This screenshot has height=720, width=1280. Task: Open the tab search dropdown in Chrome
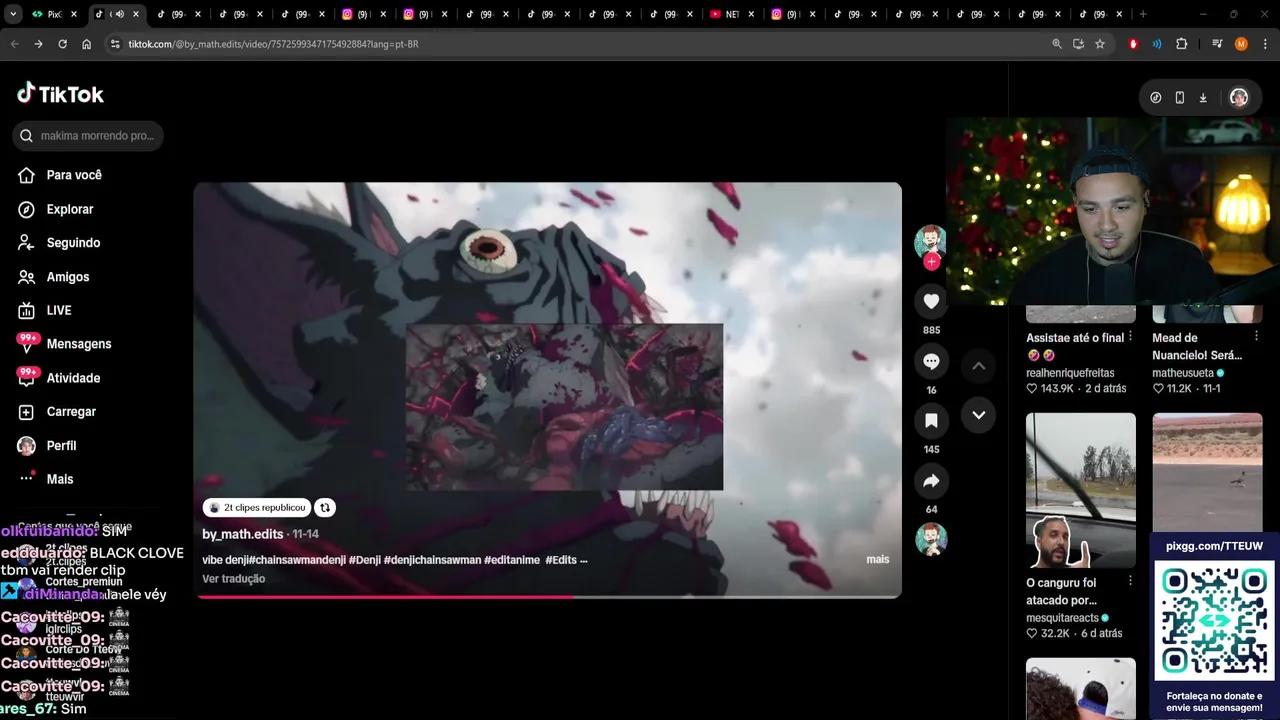tap(13, 14)
